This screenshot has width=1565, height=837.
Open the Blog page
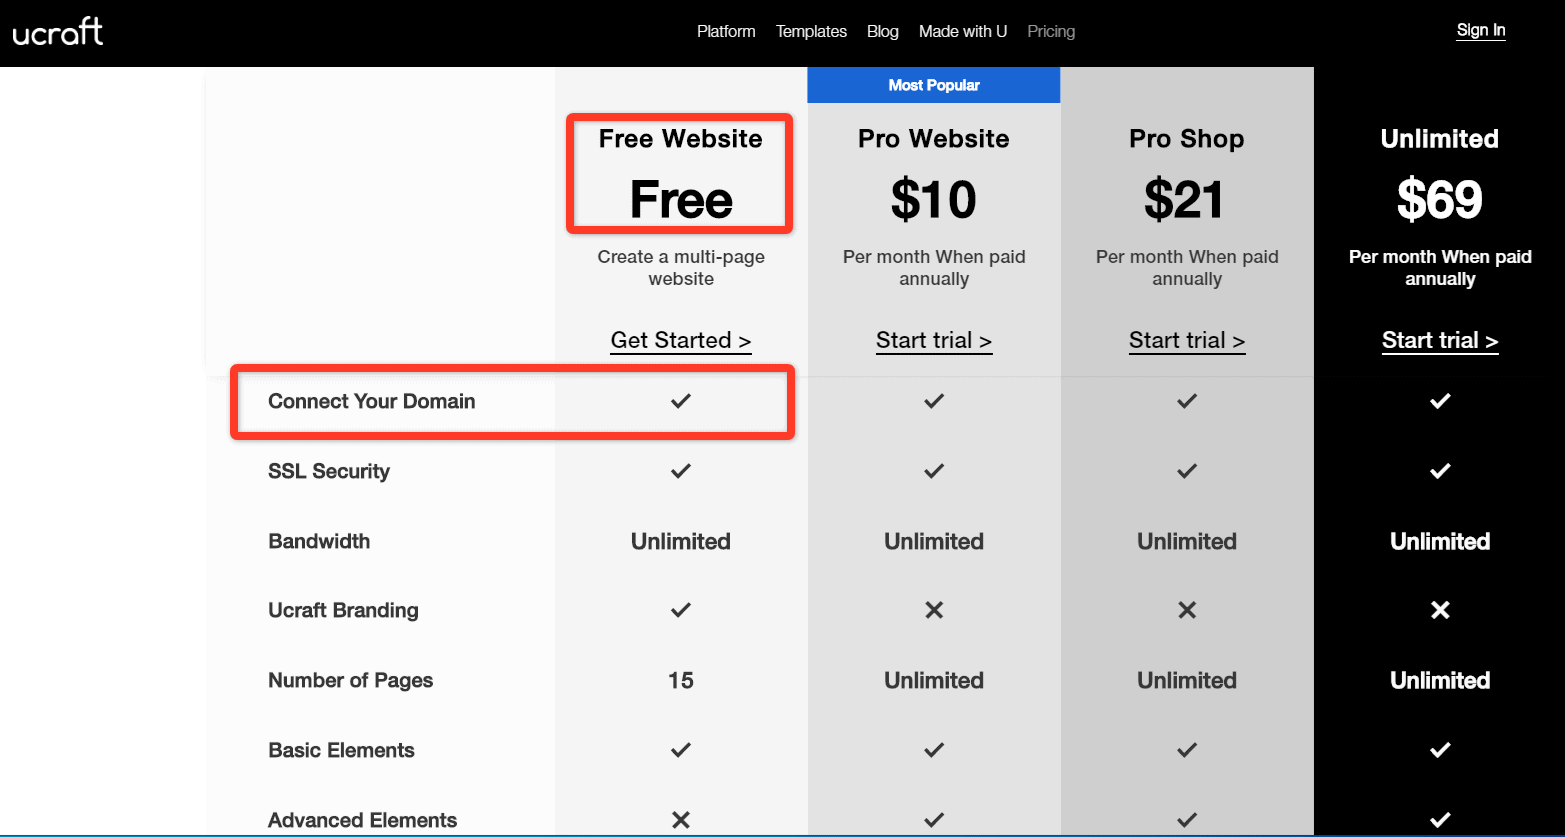click(882, 31)
